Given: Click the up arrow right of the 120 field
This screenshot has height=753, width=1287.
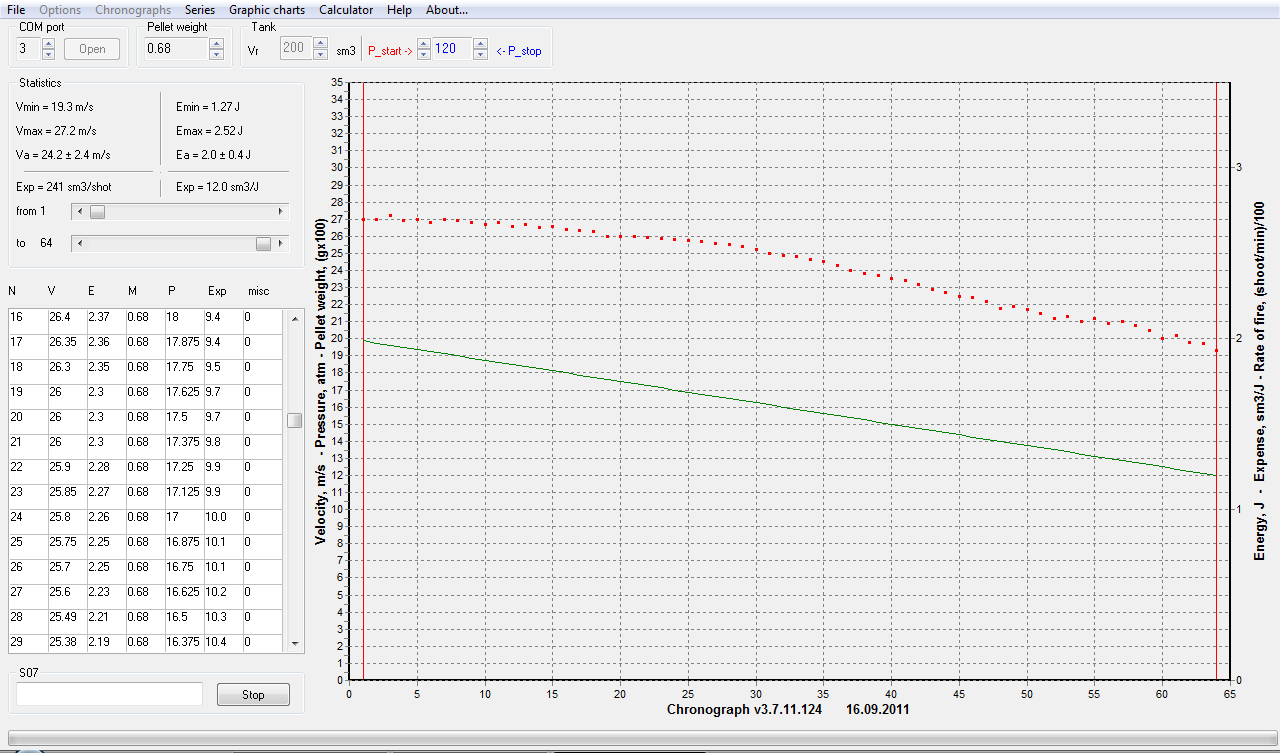Looking at the screenshot, I should (480, 44).
